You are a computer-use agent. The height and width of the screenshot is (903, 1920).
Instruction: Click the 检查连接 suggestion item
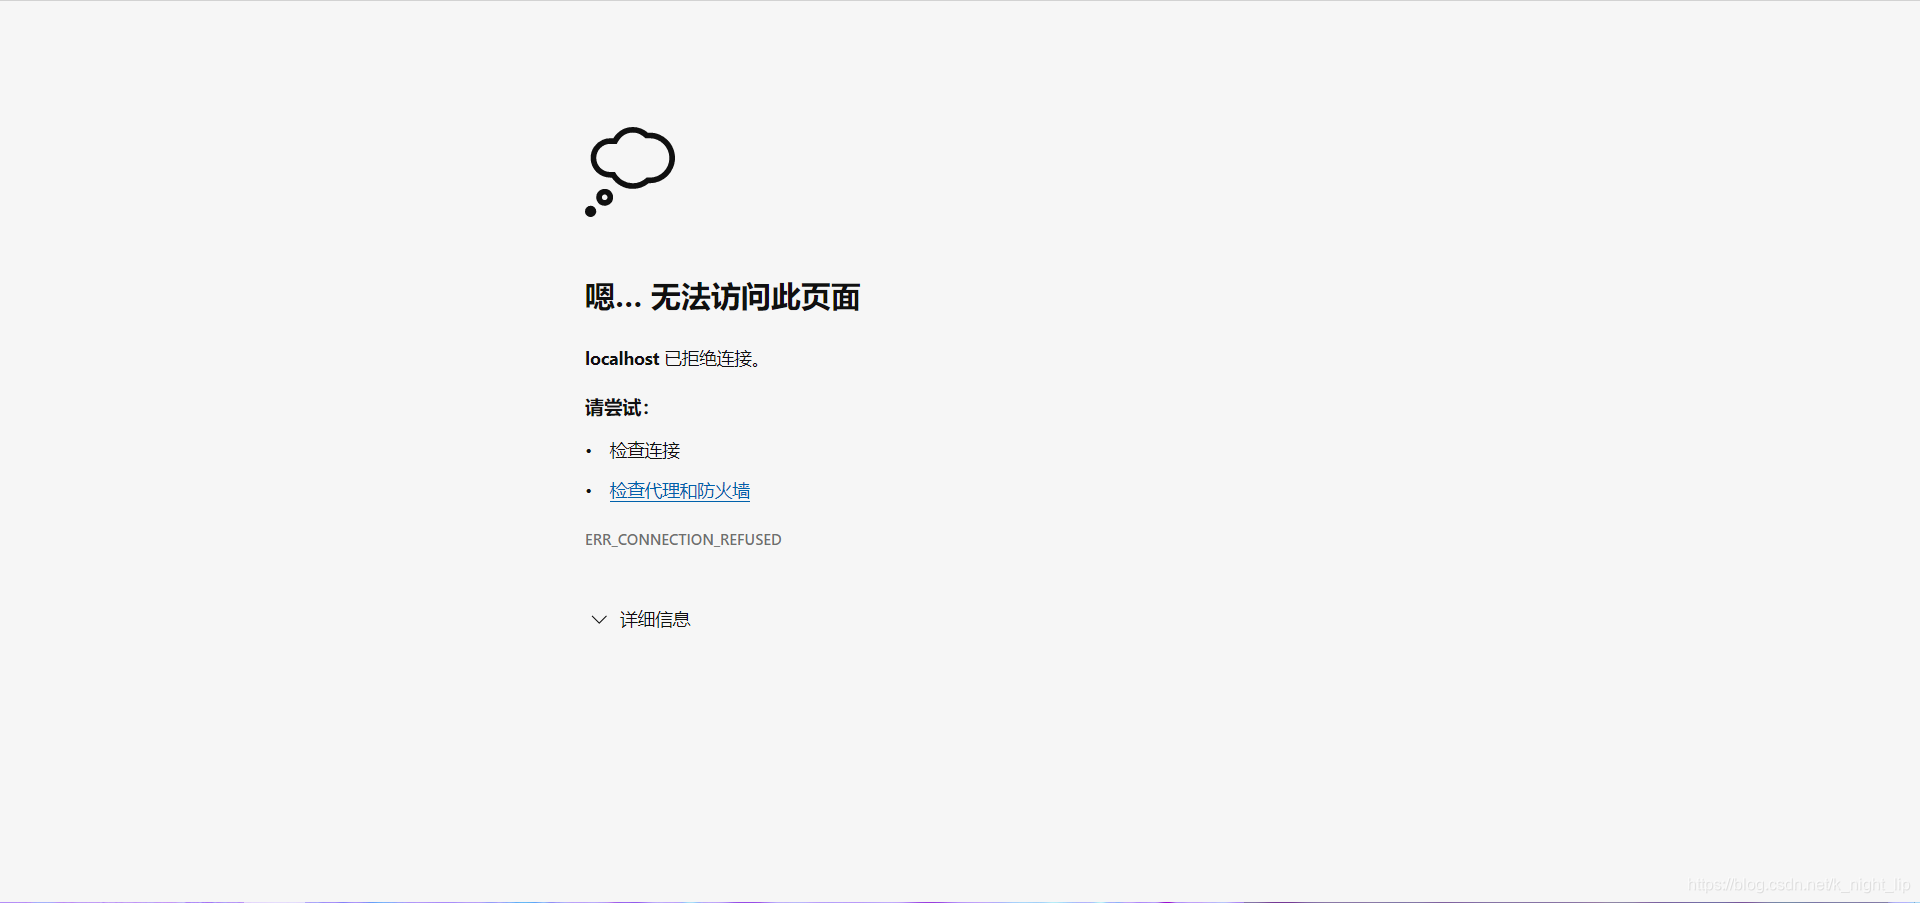(645, 450)
